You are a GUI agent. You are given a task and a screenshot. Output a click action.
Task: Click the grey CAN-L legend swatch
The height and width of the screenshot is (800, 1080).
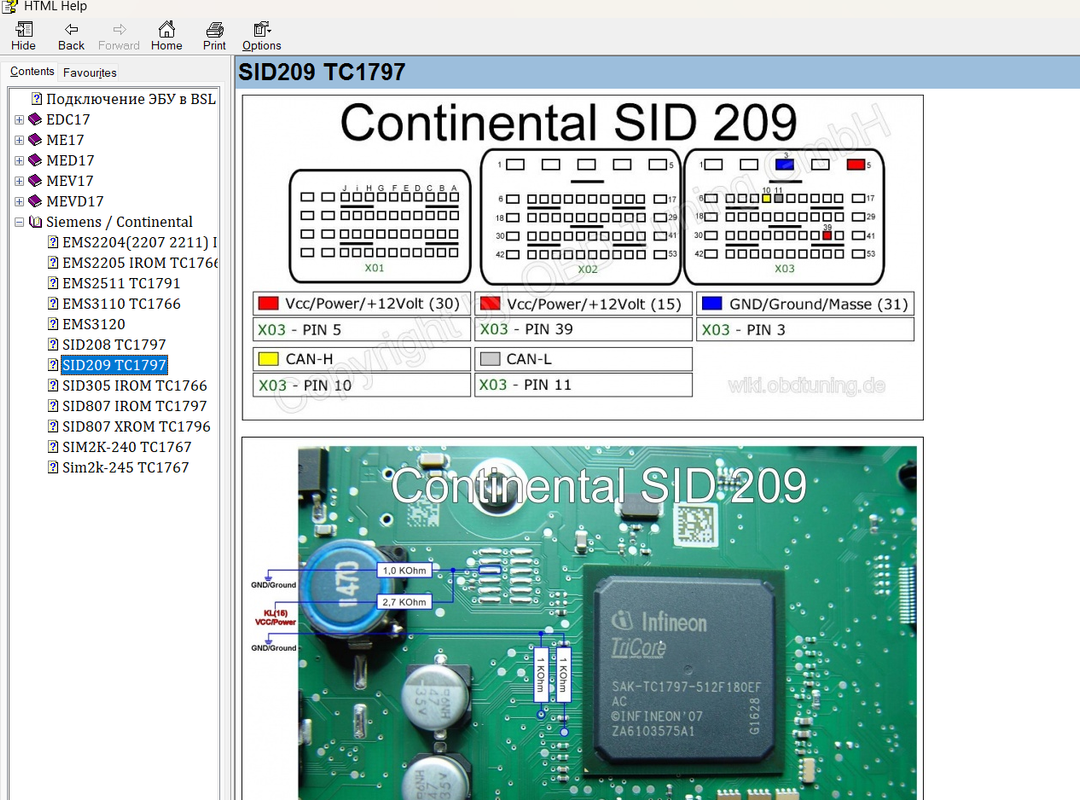pyautogui.click(x=490, y=359)
